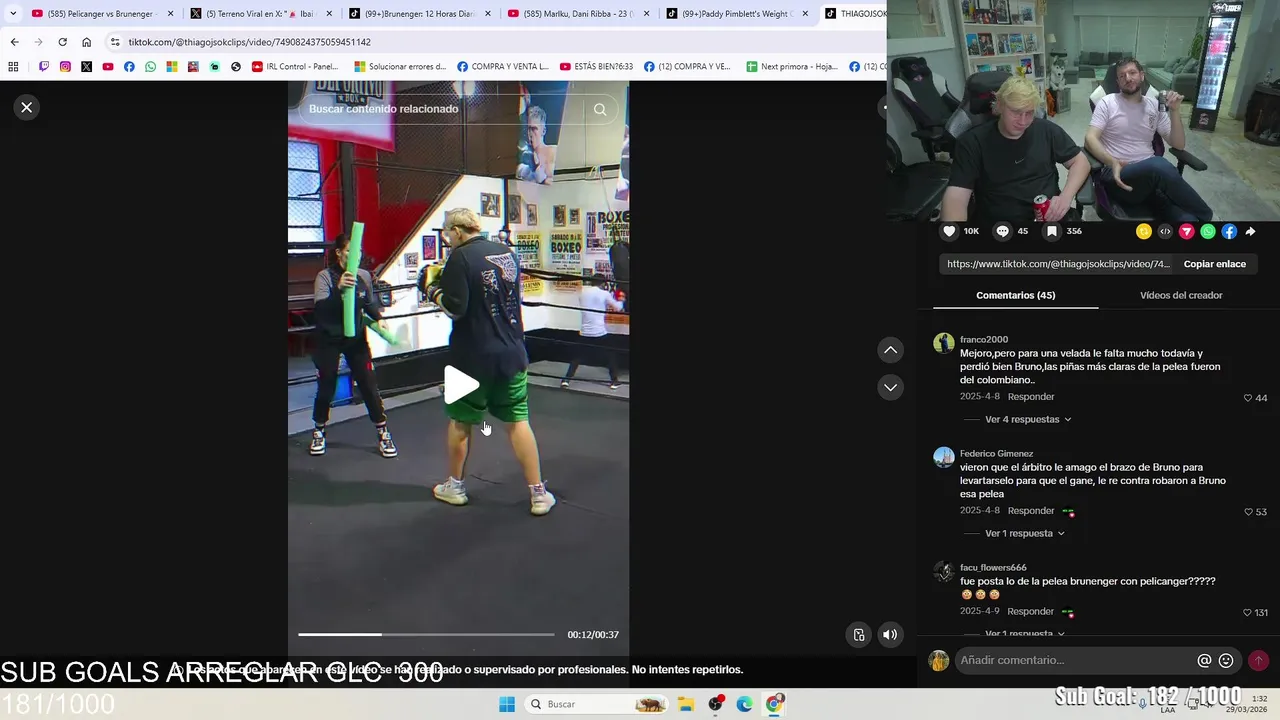Open the apps grid in bookmarks bar
The image size is (1280, 720).
pyautogui.click(x=13, y=67)
